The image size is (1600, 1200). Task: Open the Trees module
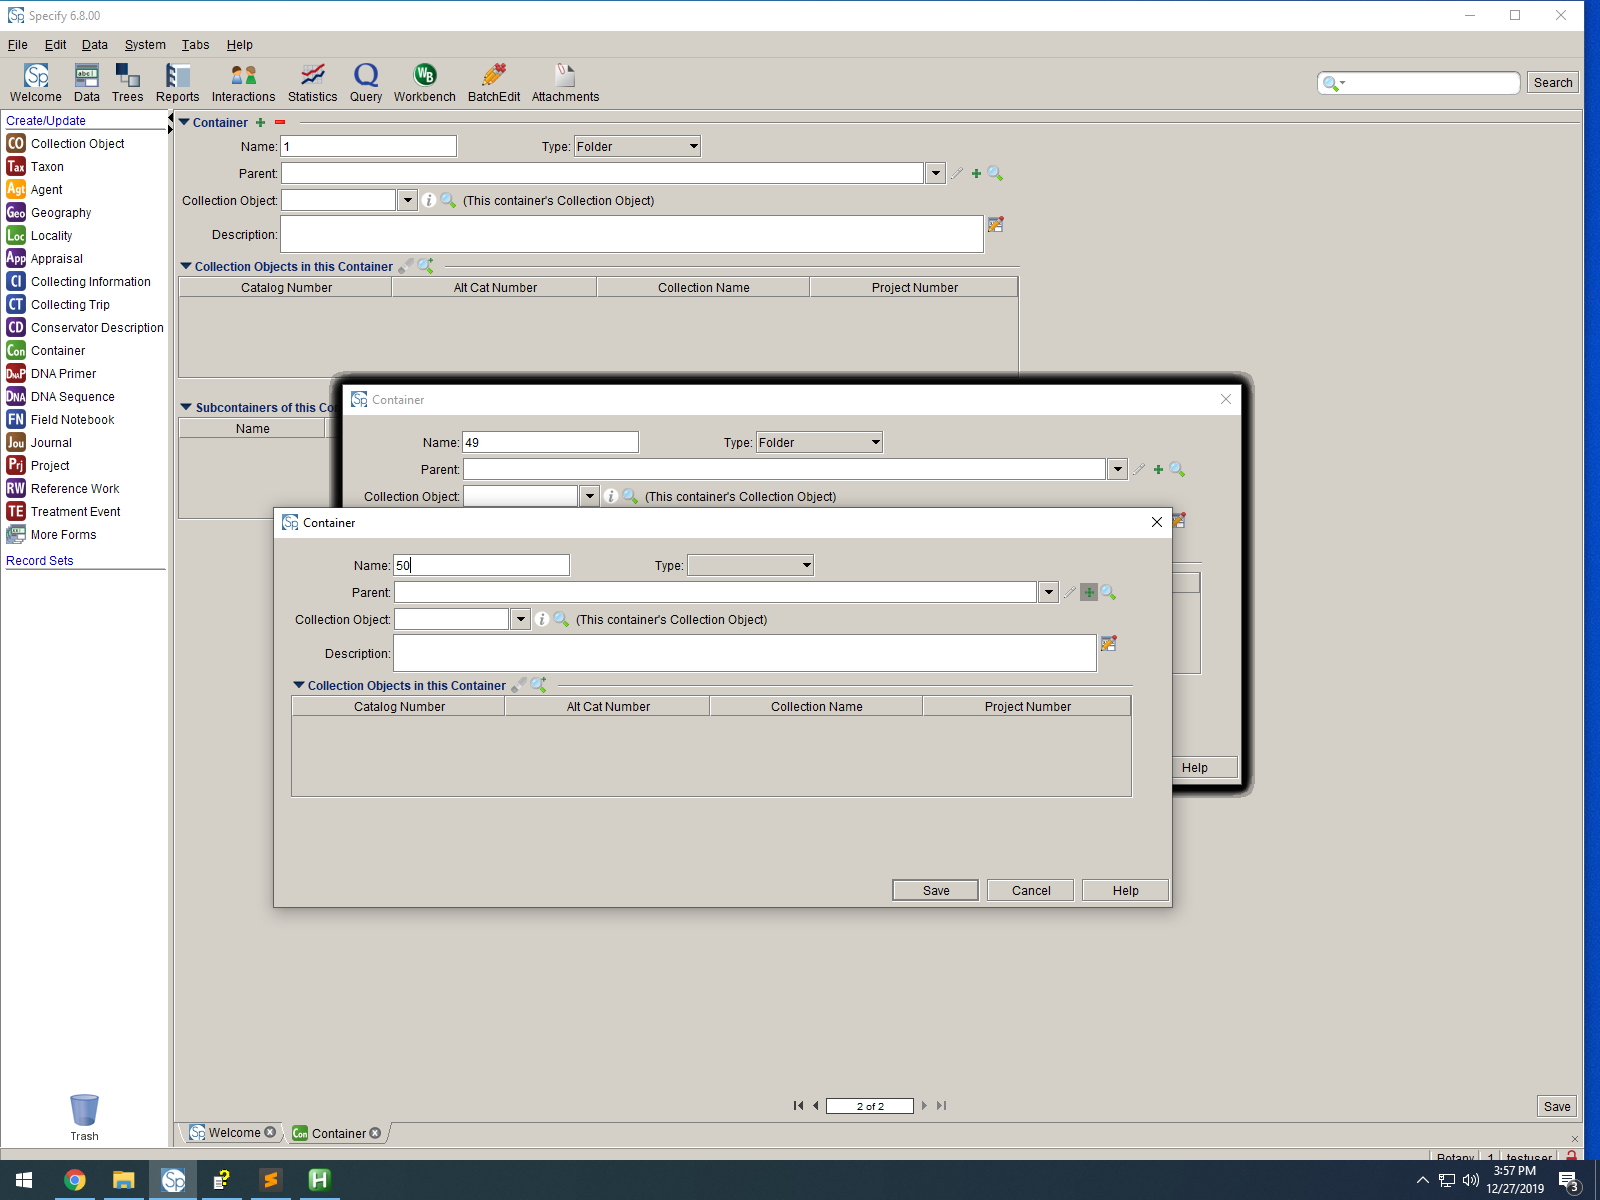127,80
